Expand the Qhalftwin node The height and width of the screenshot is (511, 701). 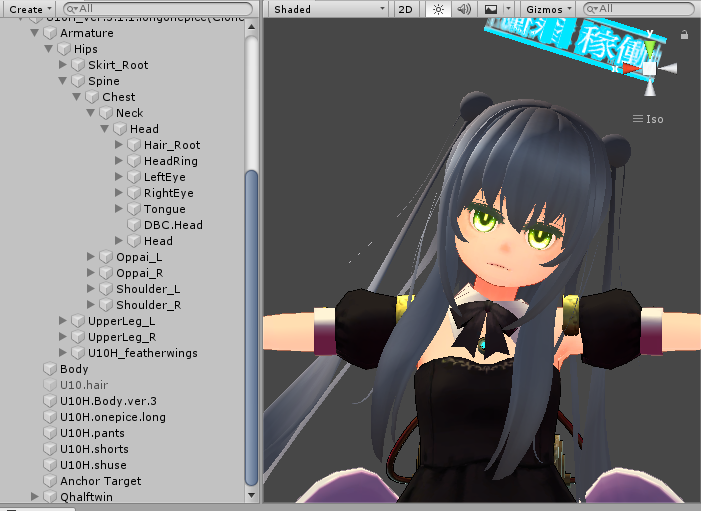tap(34, 497)
